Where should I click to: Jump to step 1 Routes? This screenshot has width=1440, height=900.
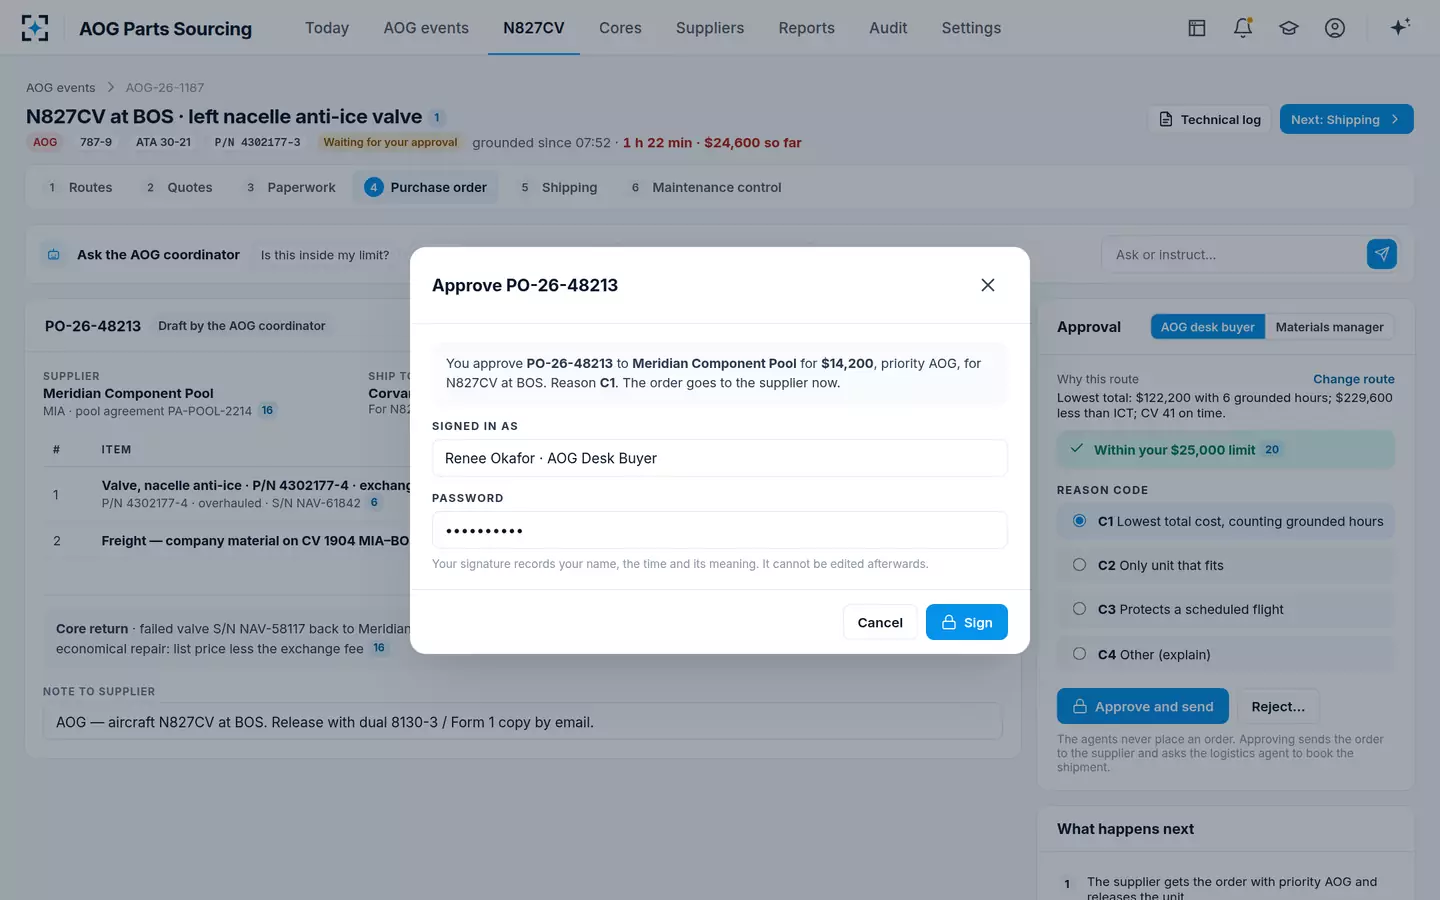coord(79,187)
